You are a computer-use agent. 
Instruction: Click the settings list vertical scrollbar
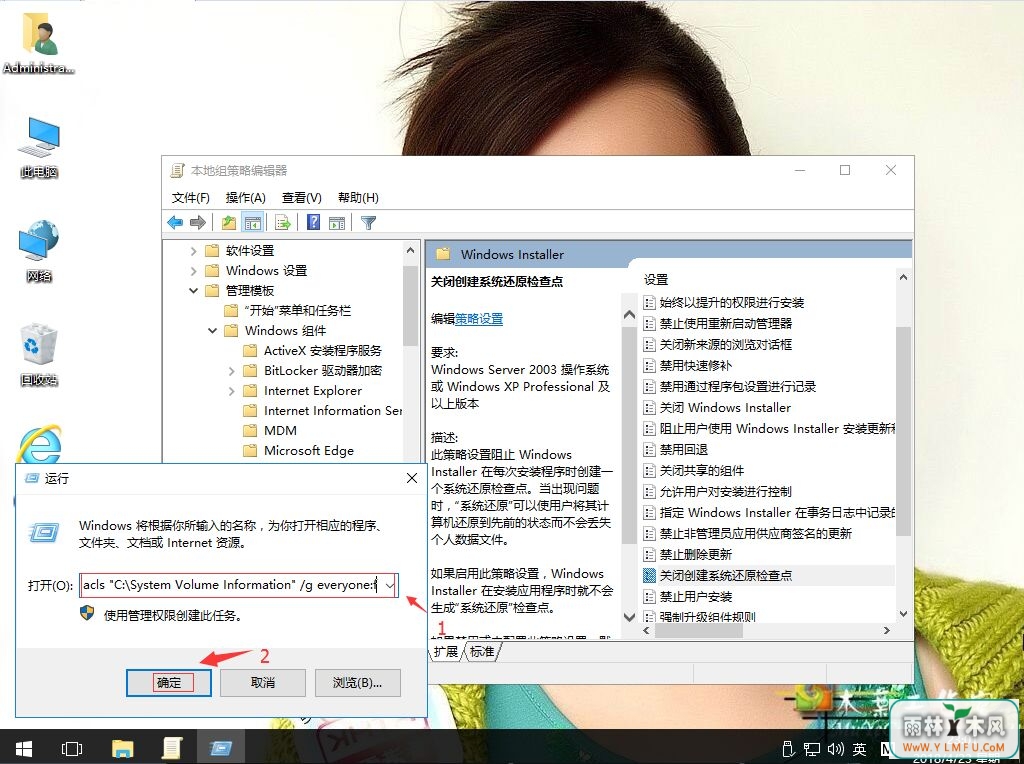click(903, 431)
